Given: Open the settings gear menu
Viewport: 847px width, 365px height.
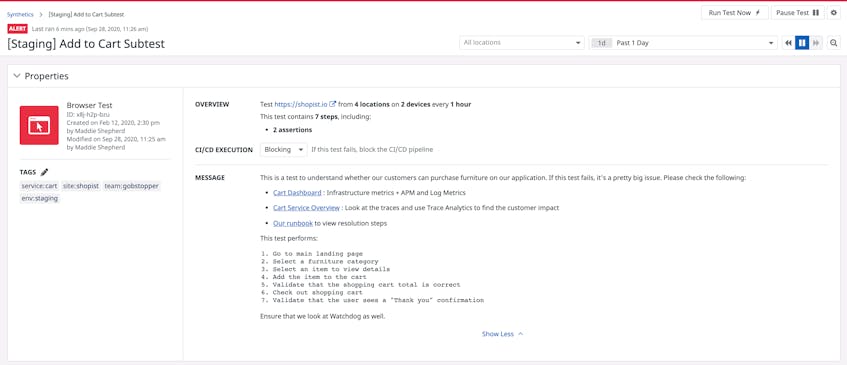Looking at the screenshot, I should 834,12.
